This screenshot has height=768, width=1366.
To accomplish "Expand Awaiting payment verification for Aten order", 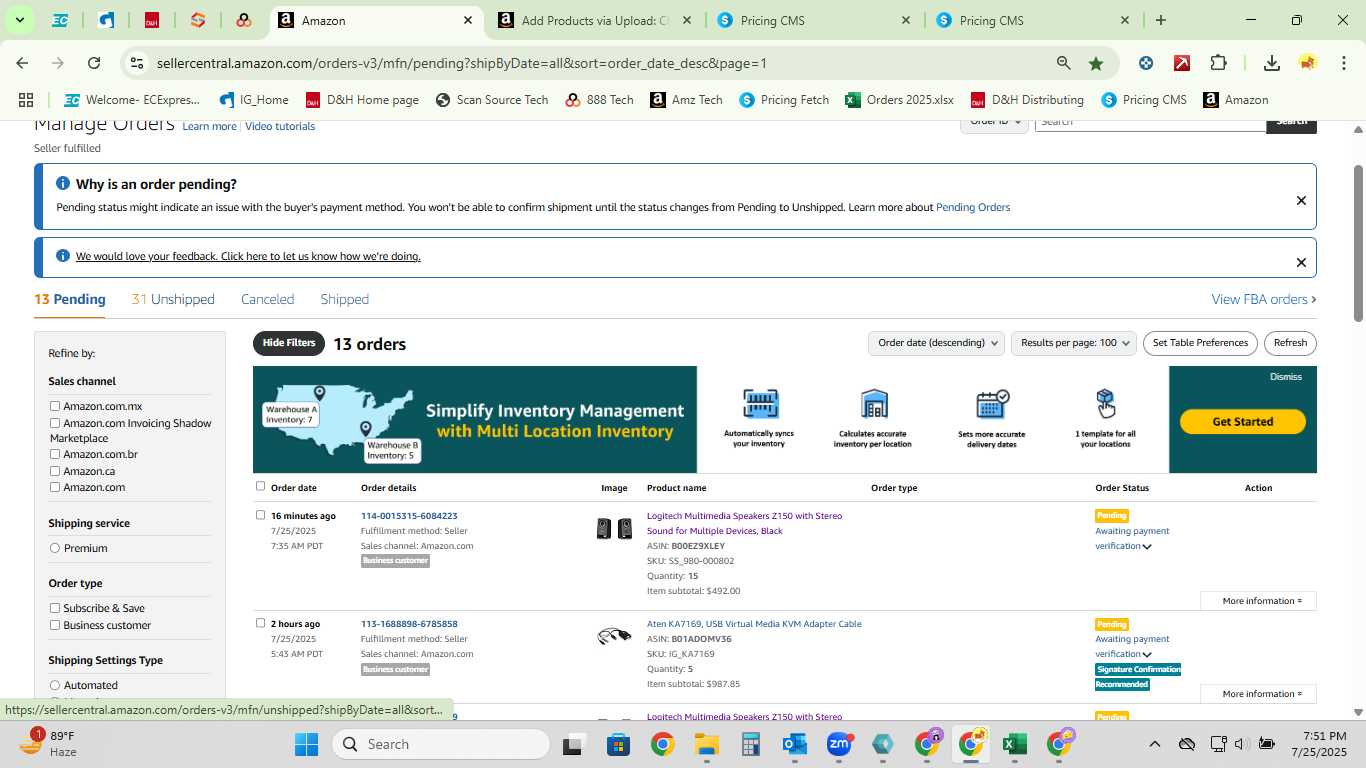I will (x=1147, y=655).
